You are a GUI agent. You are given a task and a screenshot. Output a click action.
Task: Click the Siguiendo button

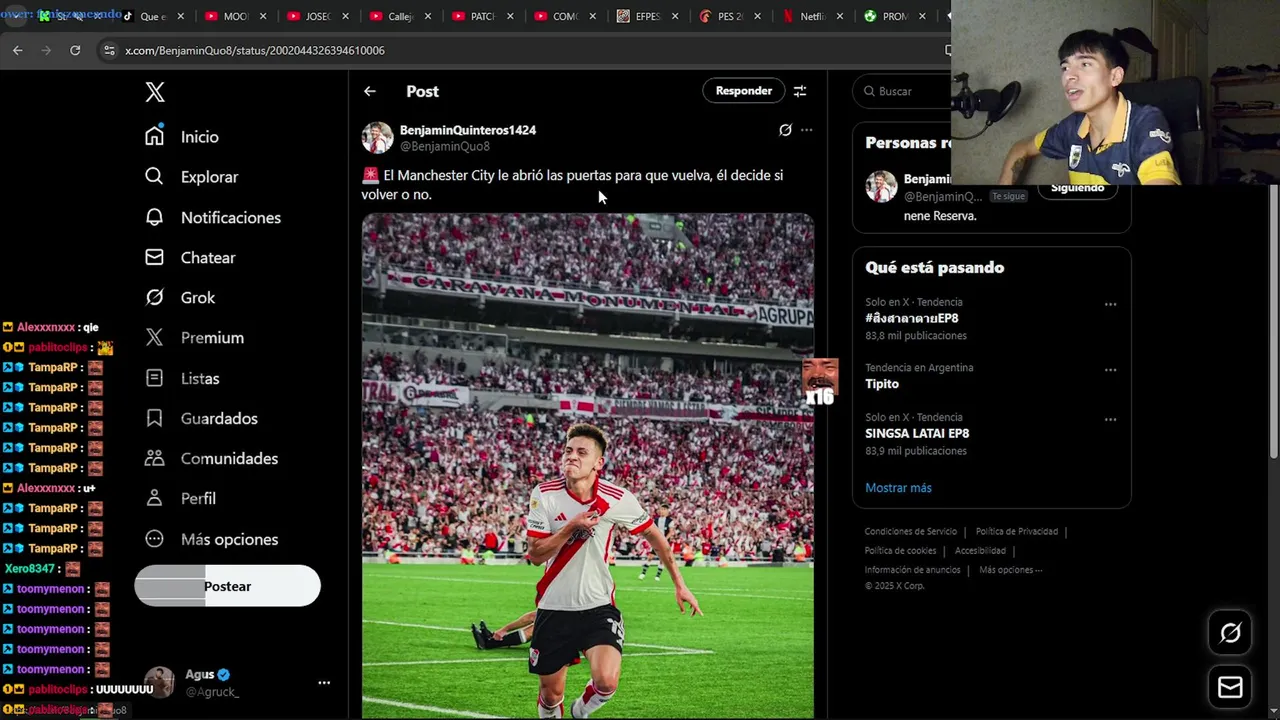1077,188
